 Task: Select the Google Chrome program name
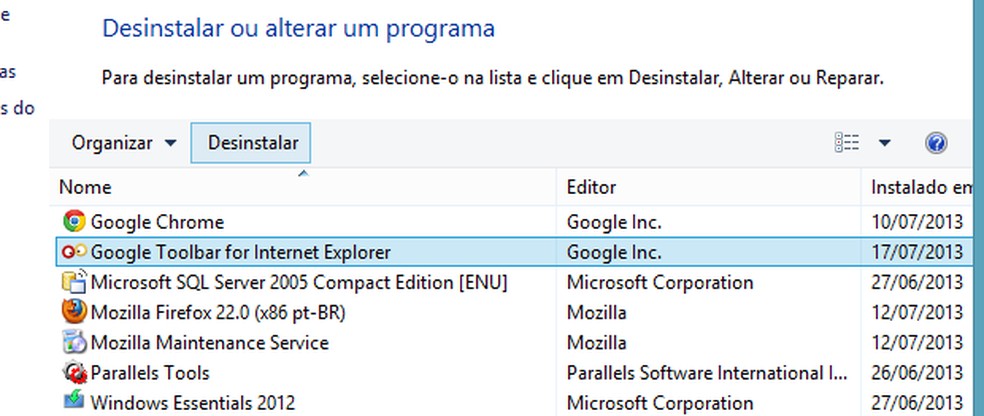(157, 222)
